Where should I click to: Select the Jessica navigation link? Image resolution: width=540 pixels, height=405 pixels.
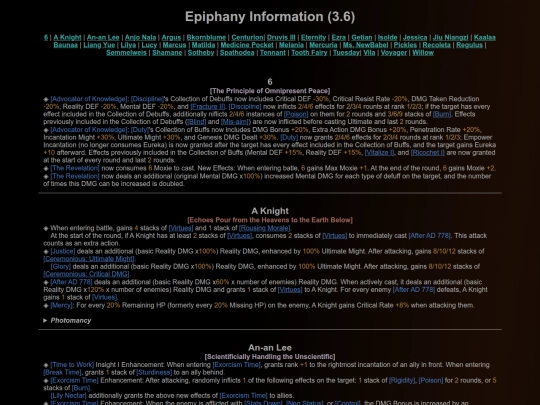tap(415, 38)
